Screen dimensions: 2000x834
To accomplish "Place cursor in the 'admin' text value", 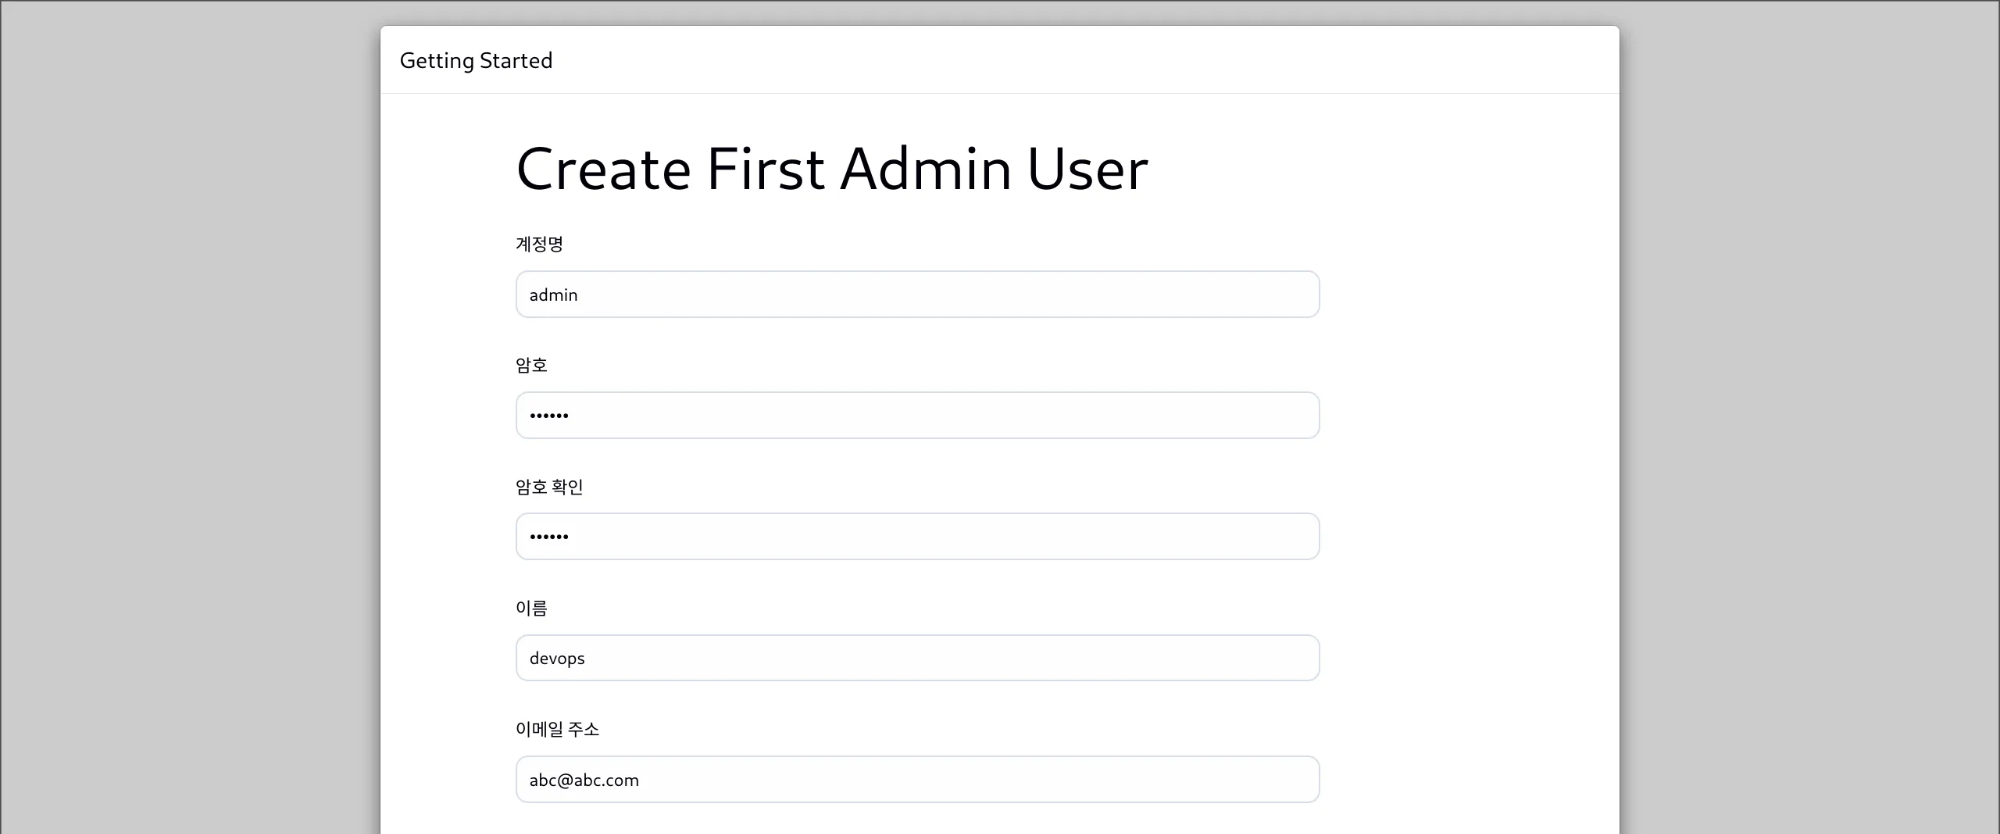I will point(553,295).
